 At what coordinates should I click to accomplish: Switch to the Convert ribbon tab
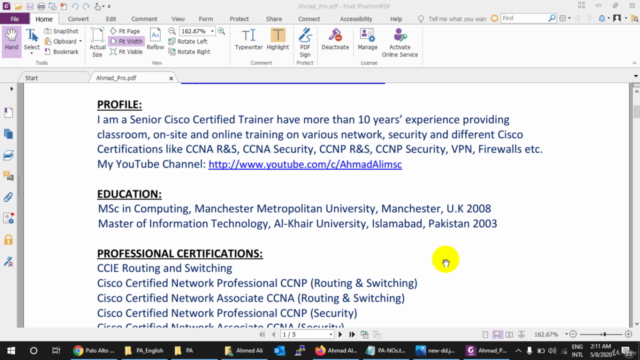click(x=78, y=19)
